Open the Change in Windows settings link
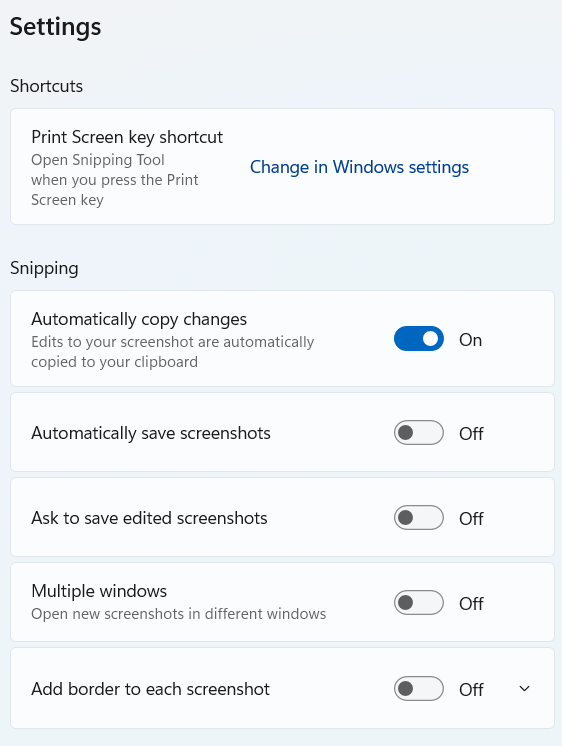The height and width of the screenshot is (746, 562). point(359,167)
